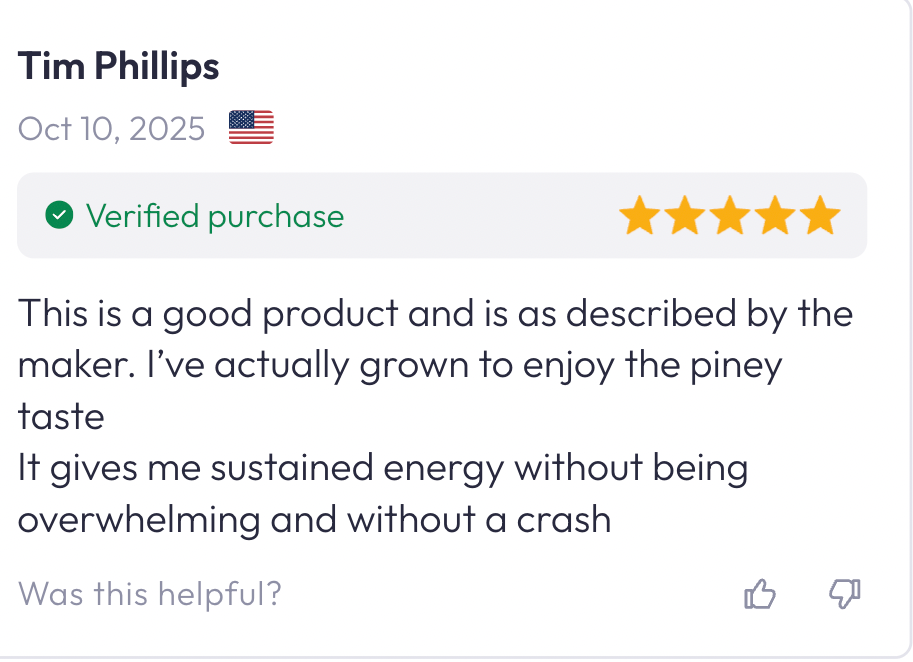The height and width of the screenshot is (662, 913).
Task: Select the fifth rating star
Action: point(821,216)
